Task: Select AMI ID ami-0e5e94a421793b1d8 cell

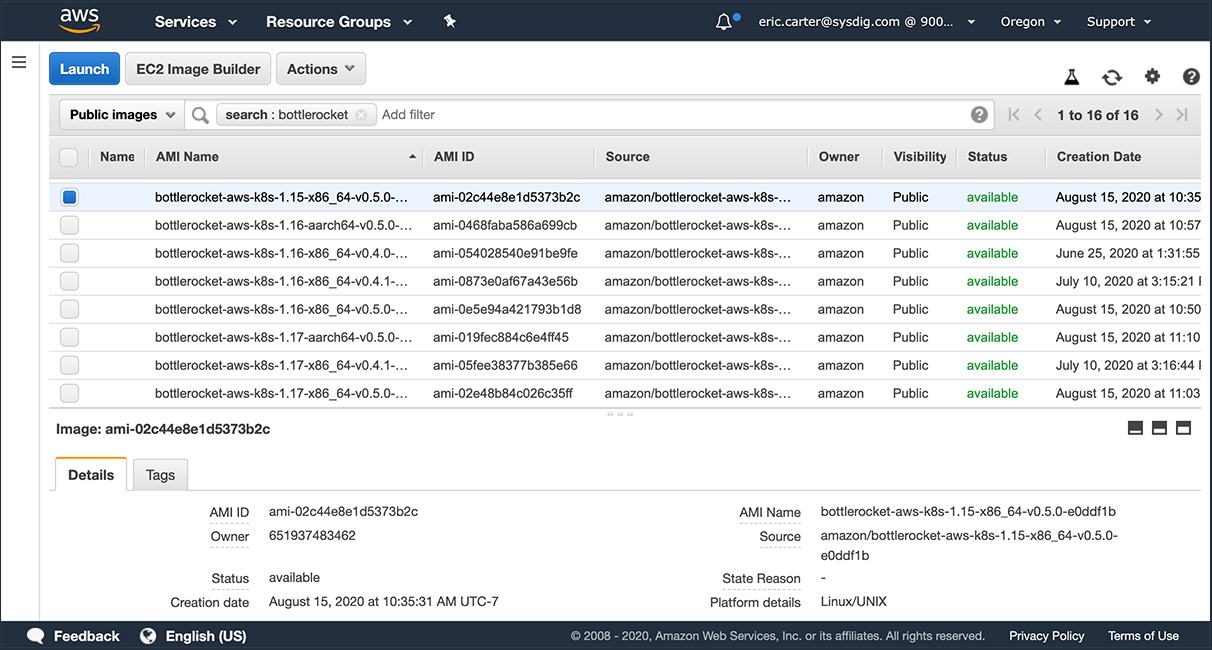Action: 507,309
